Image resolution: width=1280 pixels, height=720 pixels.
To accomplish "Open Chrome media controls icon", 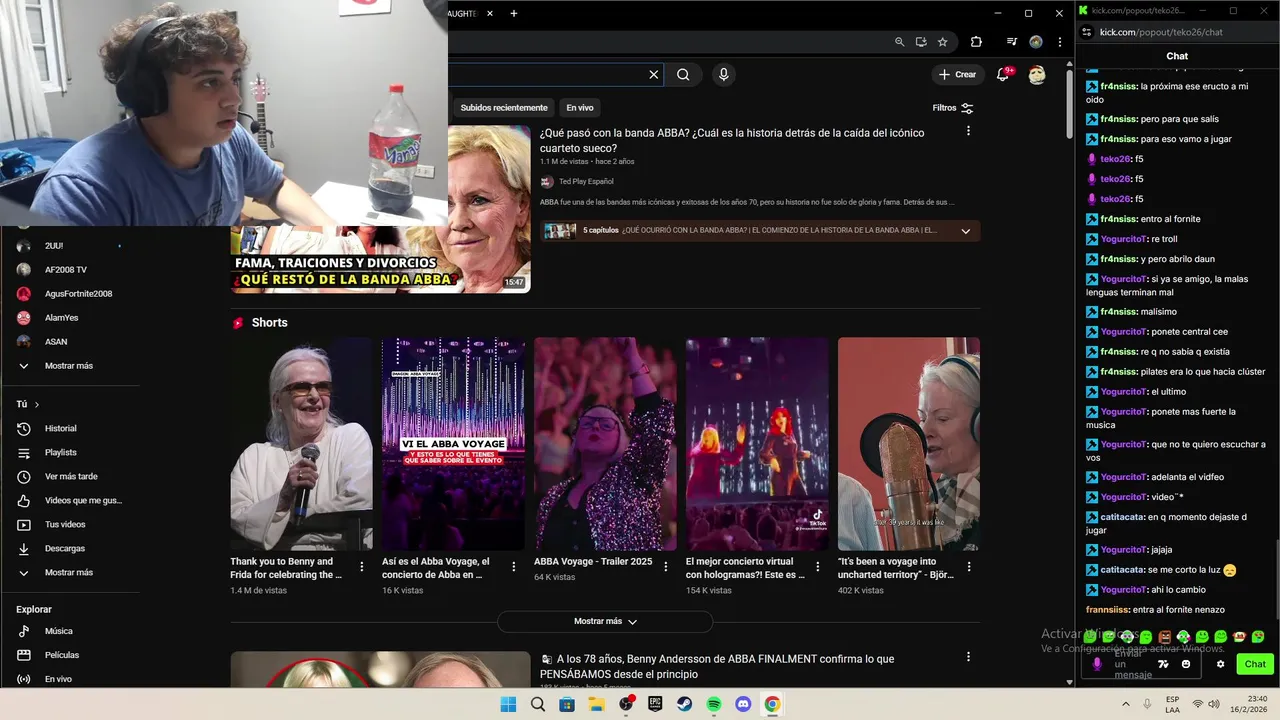I will coord(1012,42).
